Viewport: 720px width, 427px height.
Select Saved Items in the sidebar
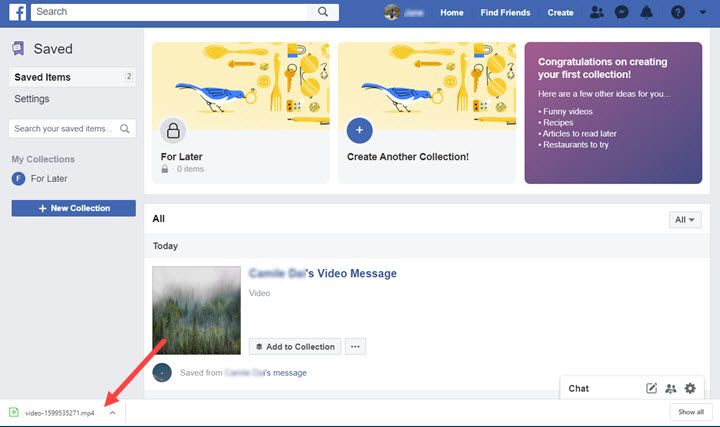72,77
